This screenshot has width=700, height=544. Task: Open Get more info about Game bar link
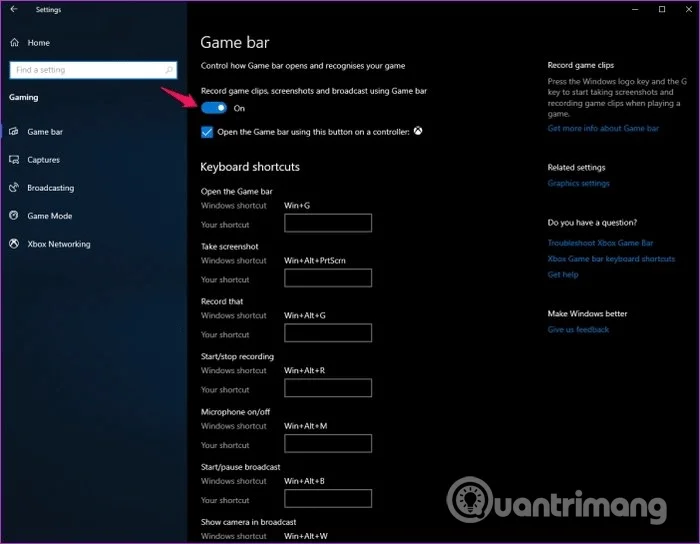(603, 129)
